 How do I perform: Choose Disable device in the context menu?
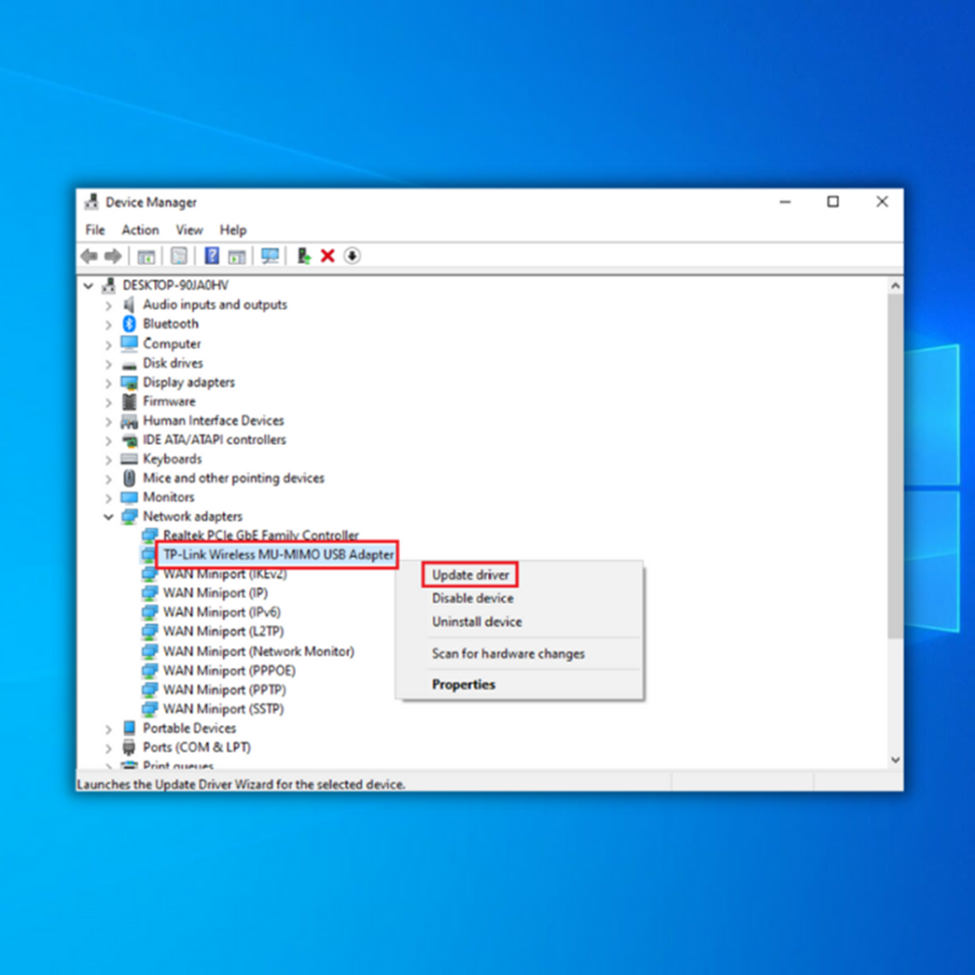pos(473,598)
